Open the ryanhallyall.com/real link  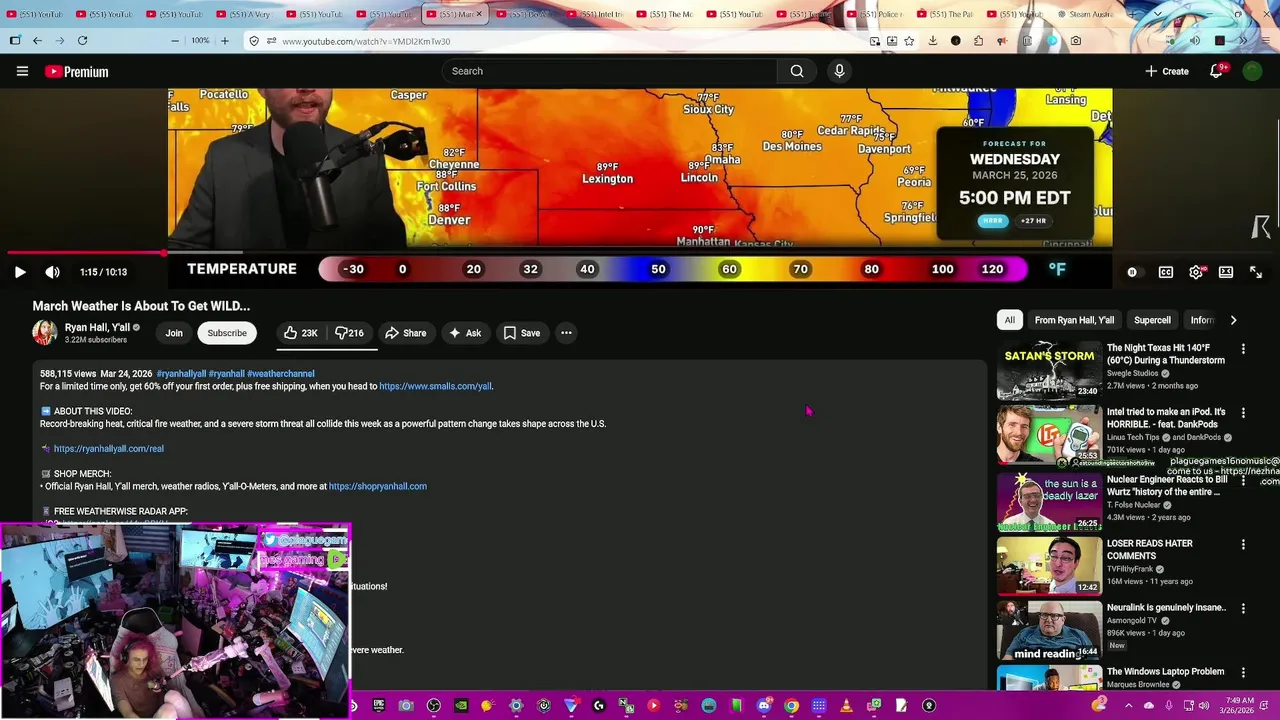tap(108, 449)
